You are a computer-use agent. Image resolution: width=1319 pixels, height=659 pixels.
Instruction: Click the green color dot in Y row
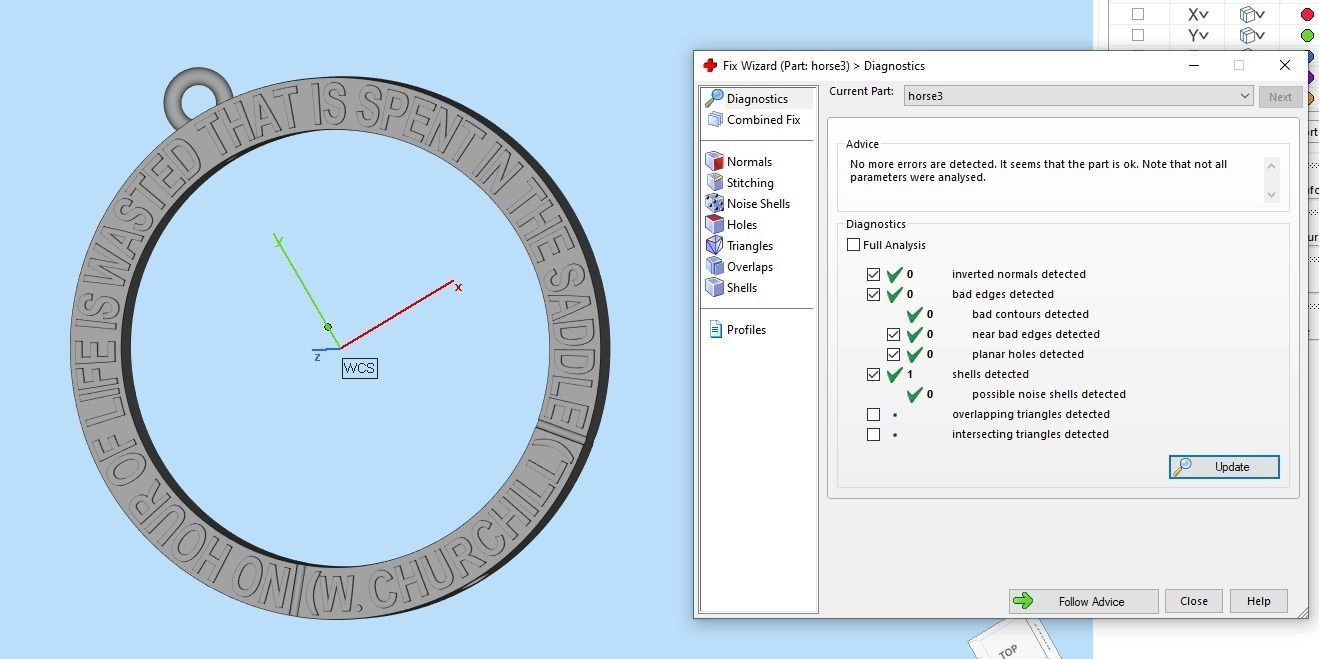[x=1307, y=35]
